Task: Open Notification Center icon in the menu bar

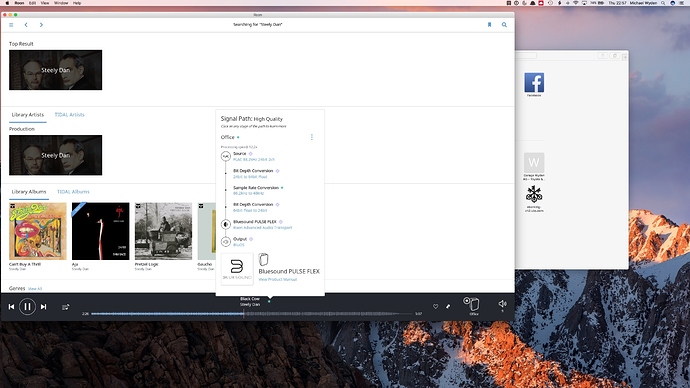Action: tap(682, 3)
